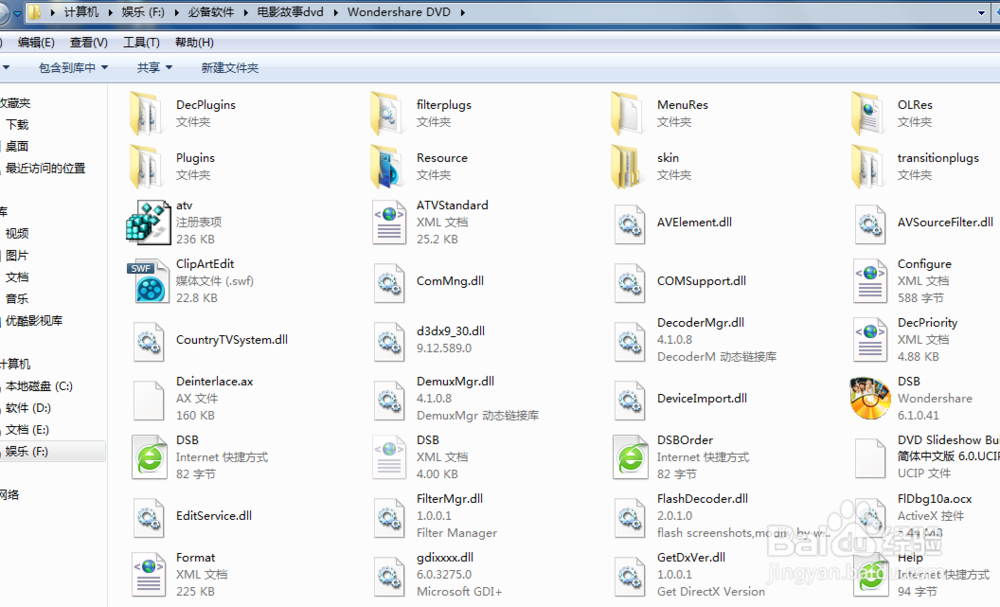The height and width of the screenshot is (607, 1000).
Task: Open the transitionplugs folder icon
Action: tap(867, 167)
